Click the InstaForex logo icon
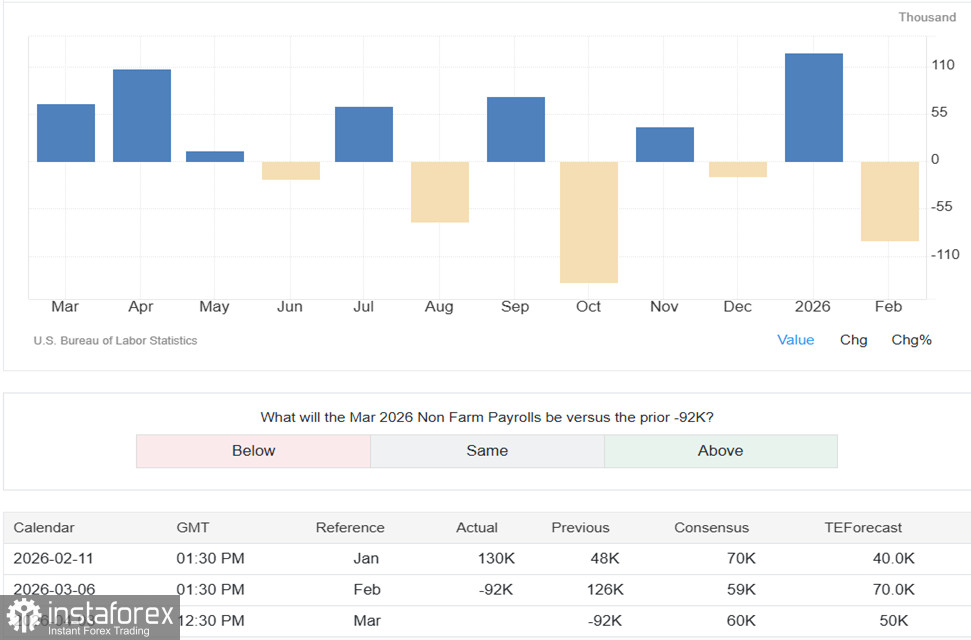Screen dimensions: 971x640 (x=24, y=617)
